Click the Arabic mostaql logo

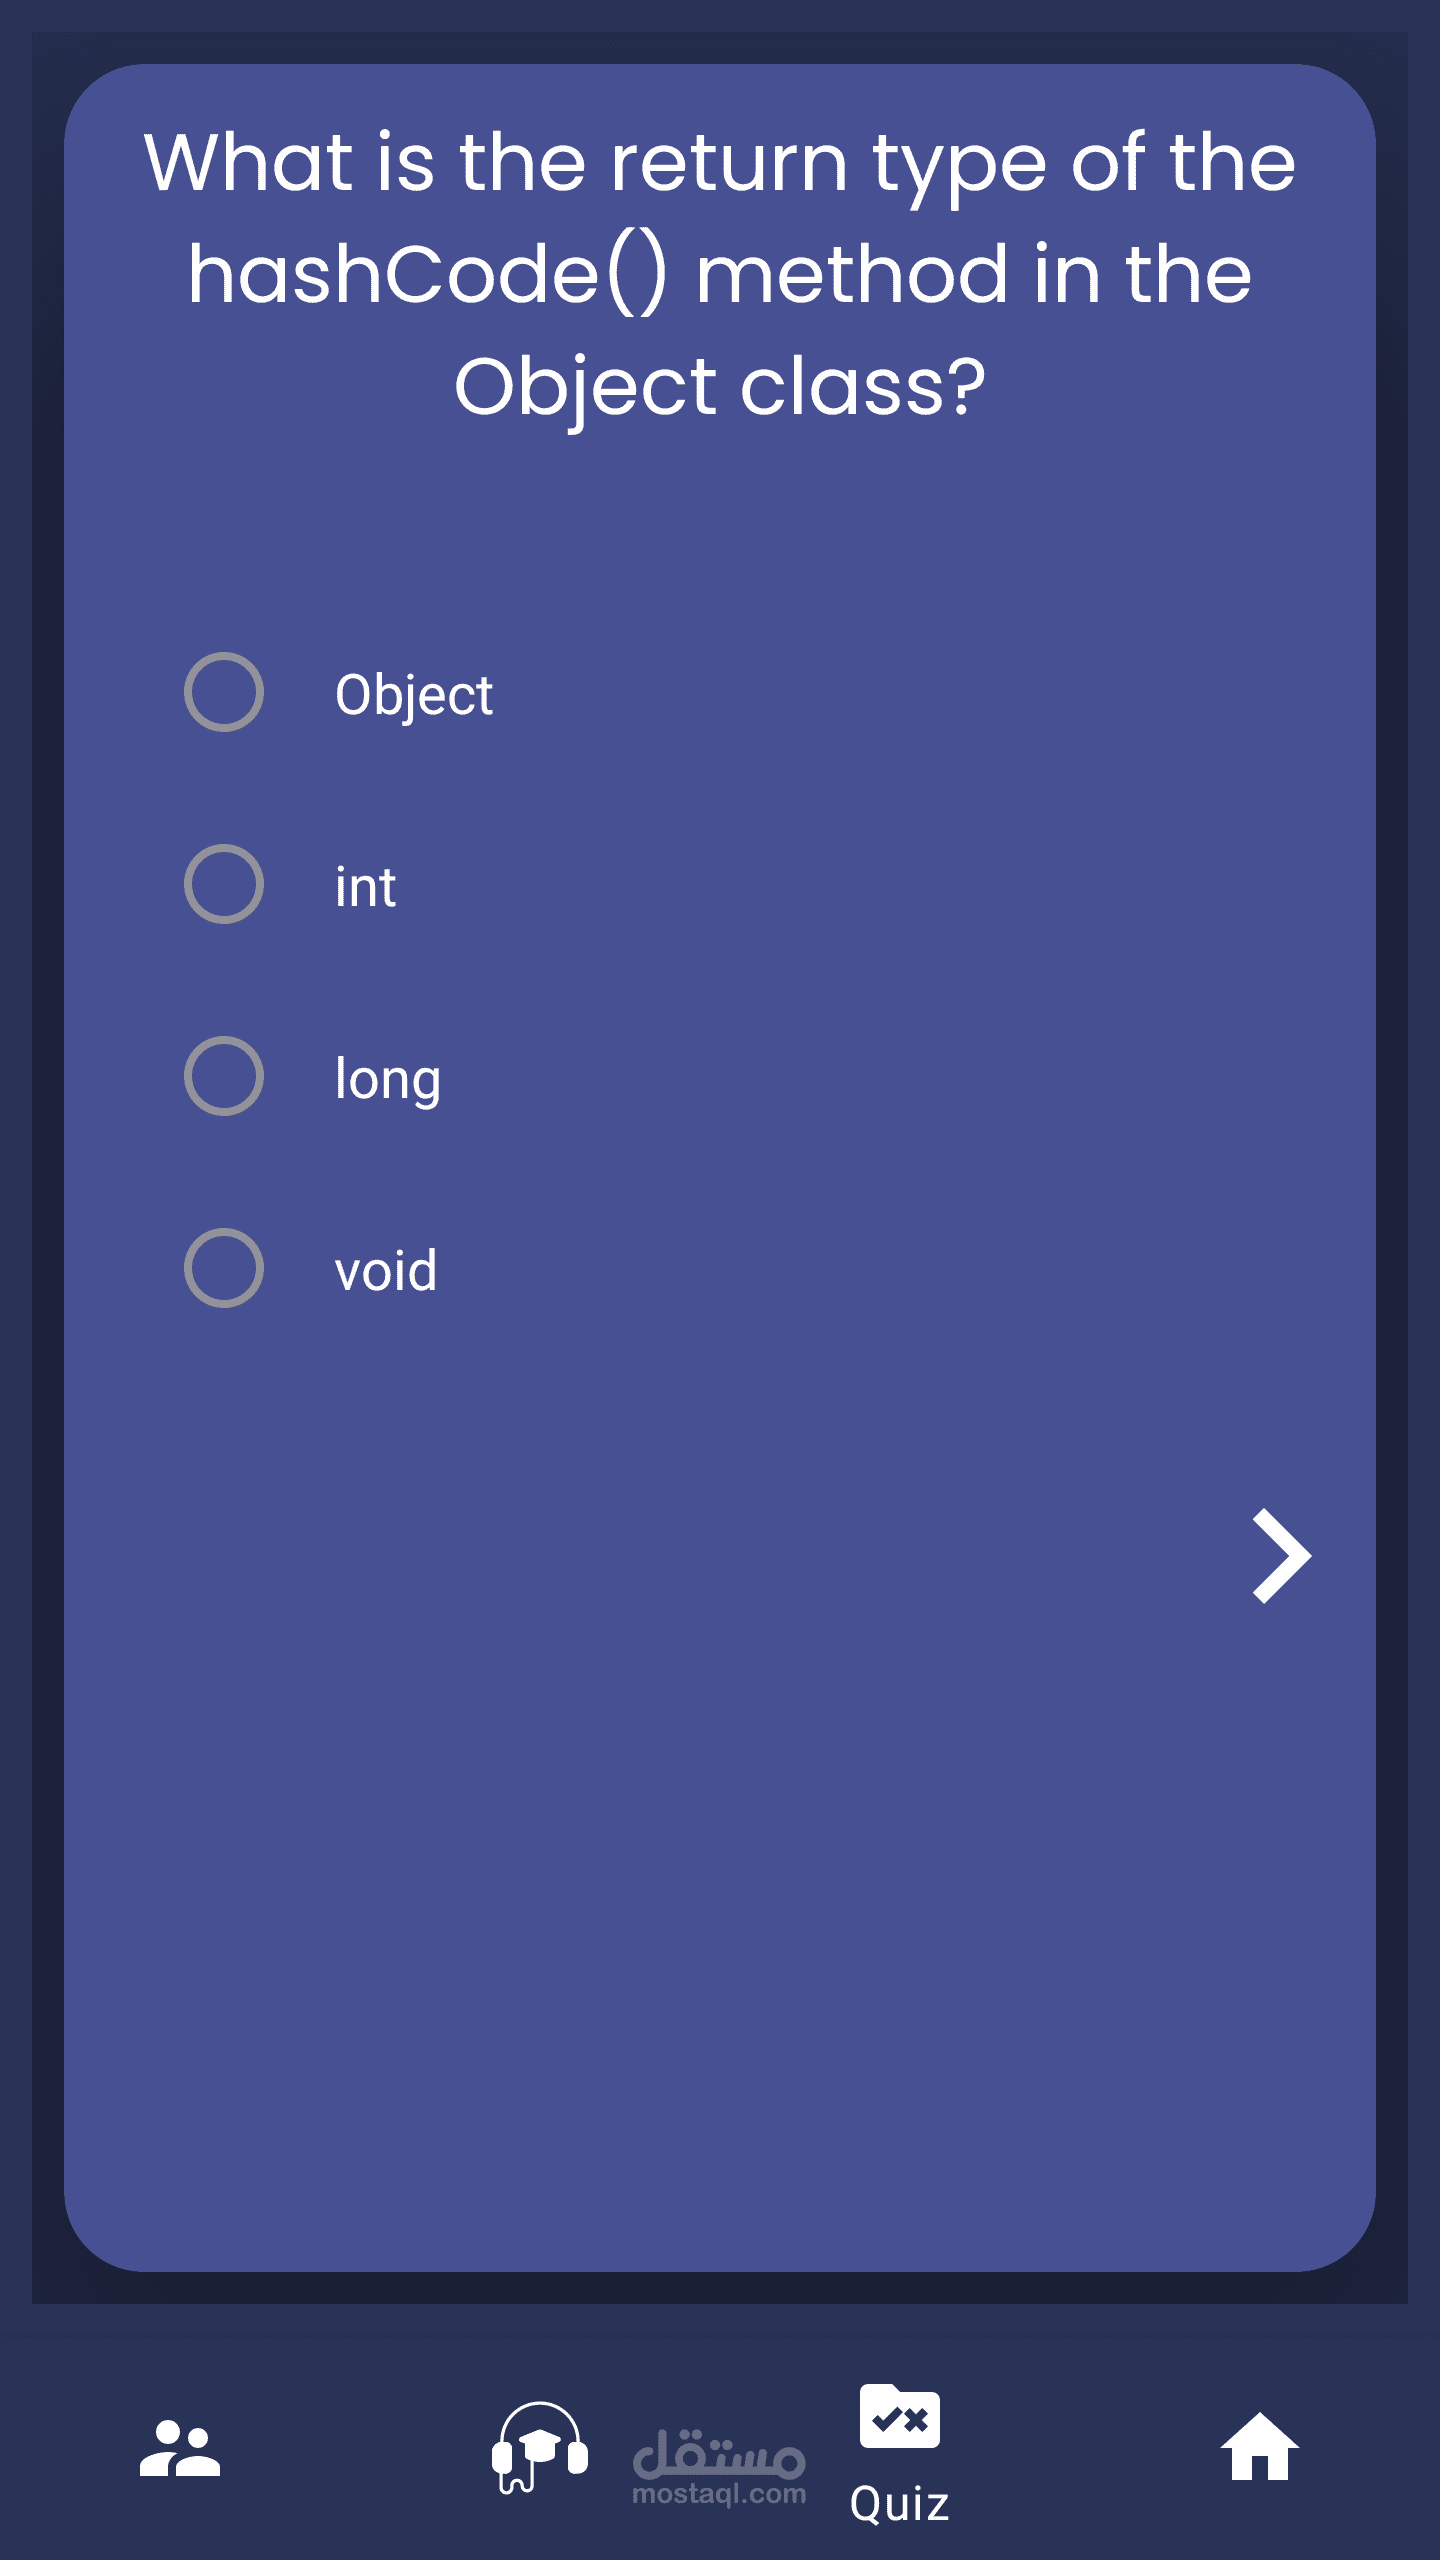(x=719, y=2453)
